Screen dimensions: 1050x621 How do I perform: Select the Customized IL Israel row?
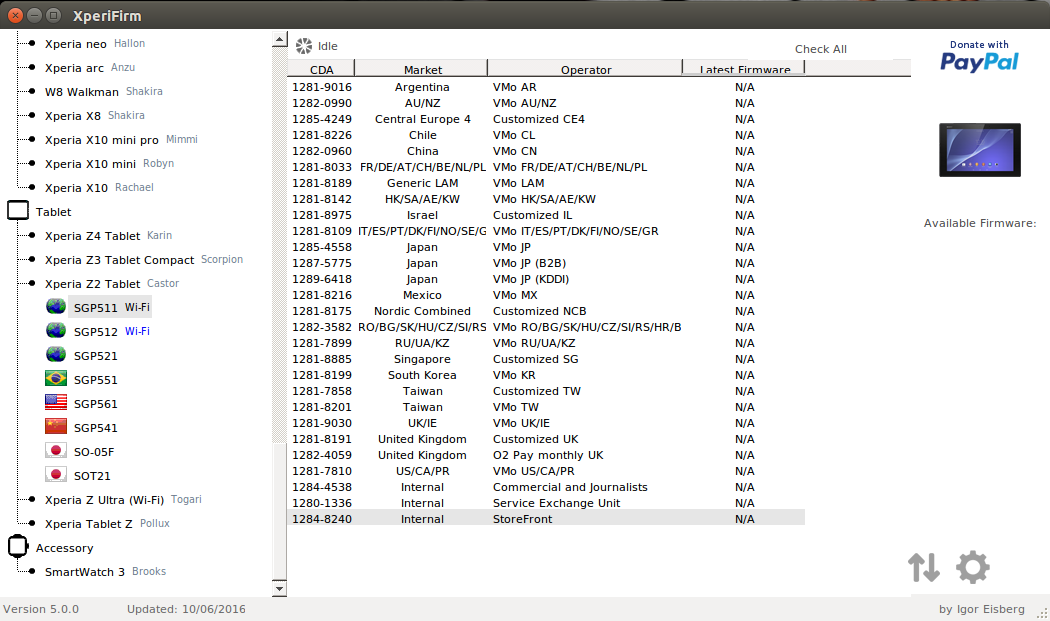[546, 215]
